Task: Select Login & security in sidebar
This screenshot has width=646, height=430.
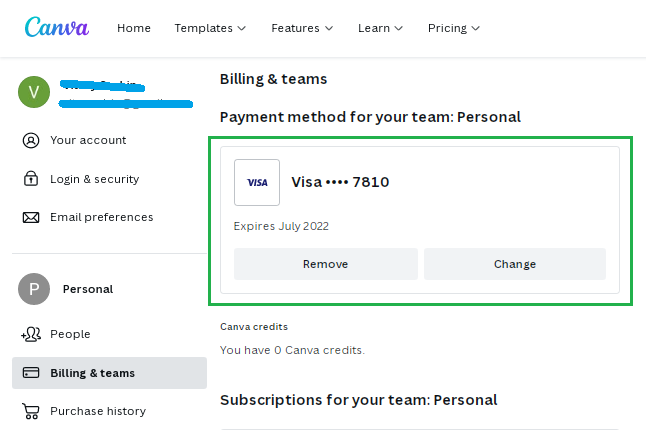Action: pyautogui.click(x=94, y=179)
